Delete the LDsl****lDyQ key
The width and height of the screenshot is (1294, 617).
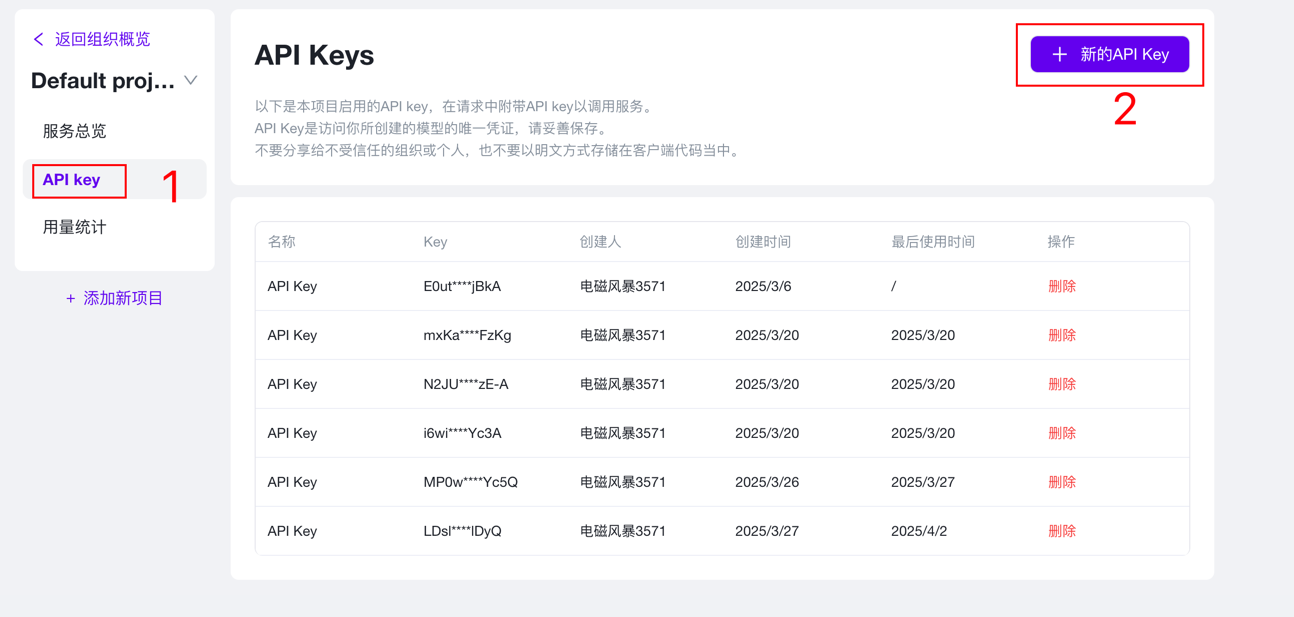point(1061,531)
